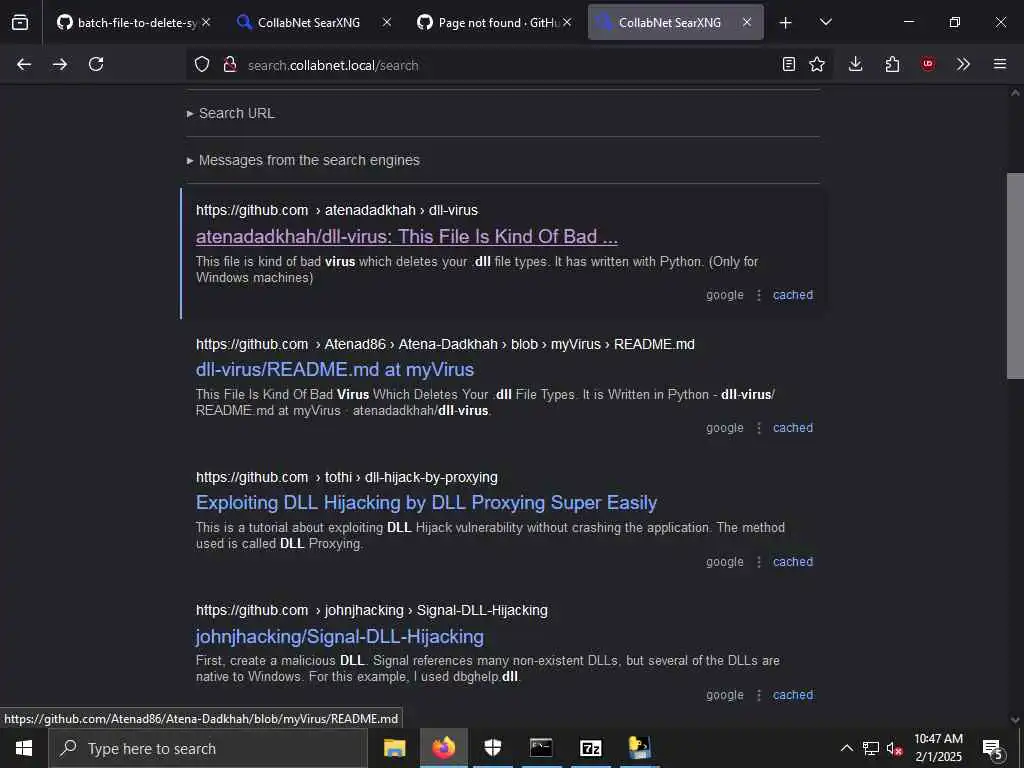The image size is (1024, 768).
Task: Open Windows Security shield in taskbar
Action: click(492, 748)
